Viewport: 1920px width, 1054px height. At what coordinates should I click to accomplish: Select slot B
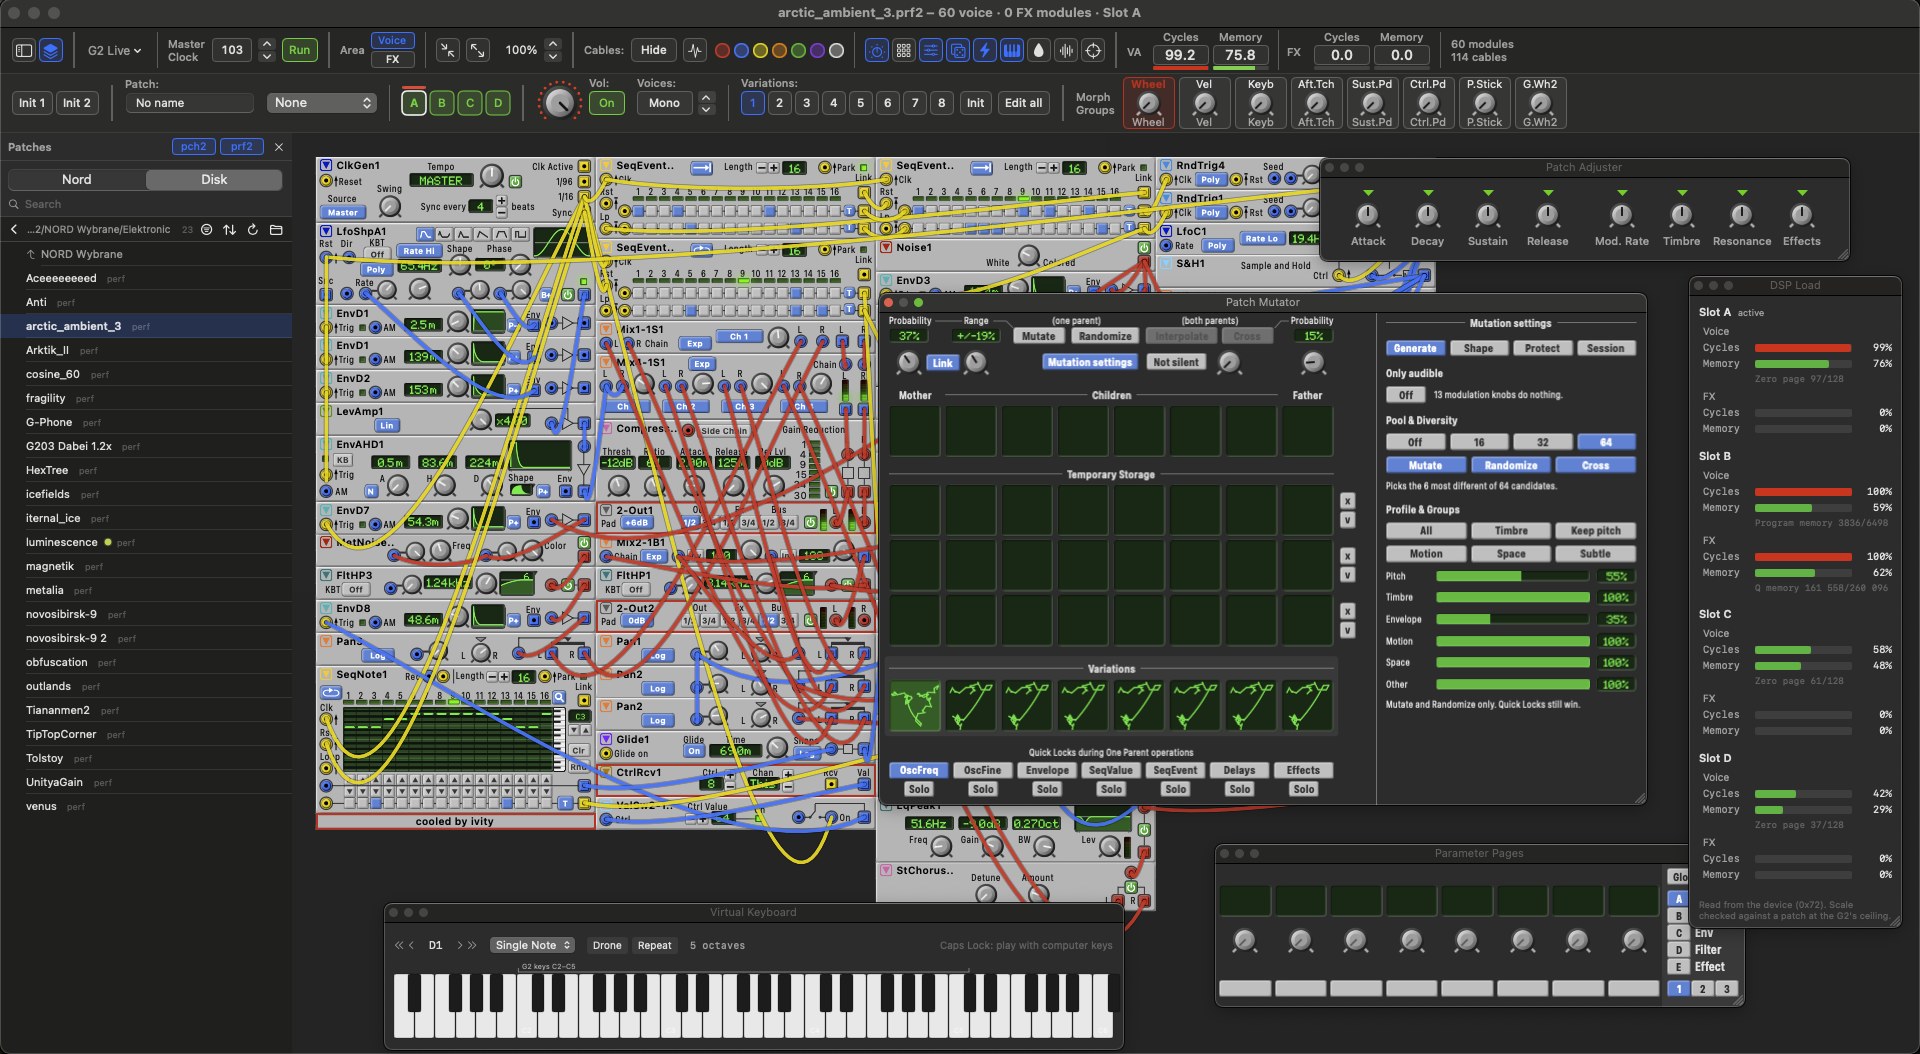point(441,103)
